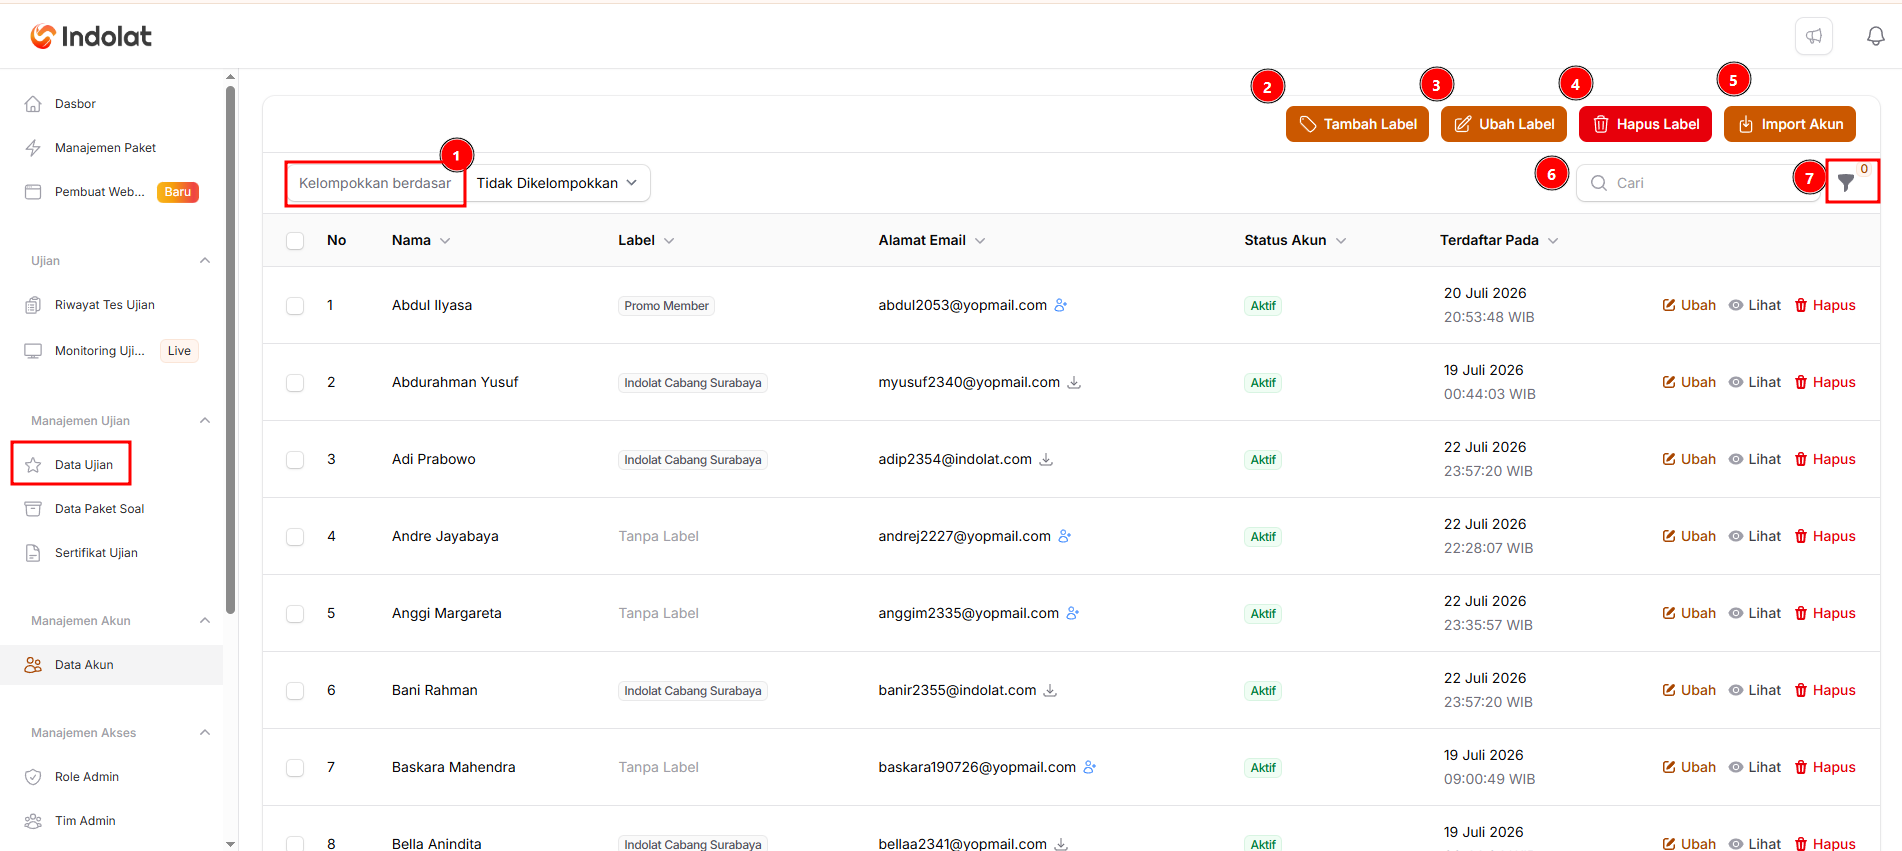Click the Indolat logo
The width and height of the screenshot is (1902, 851).
coord(91,36)
